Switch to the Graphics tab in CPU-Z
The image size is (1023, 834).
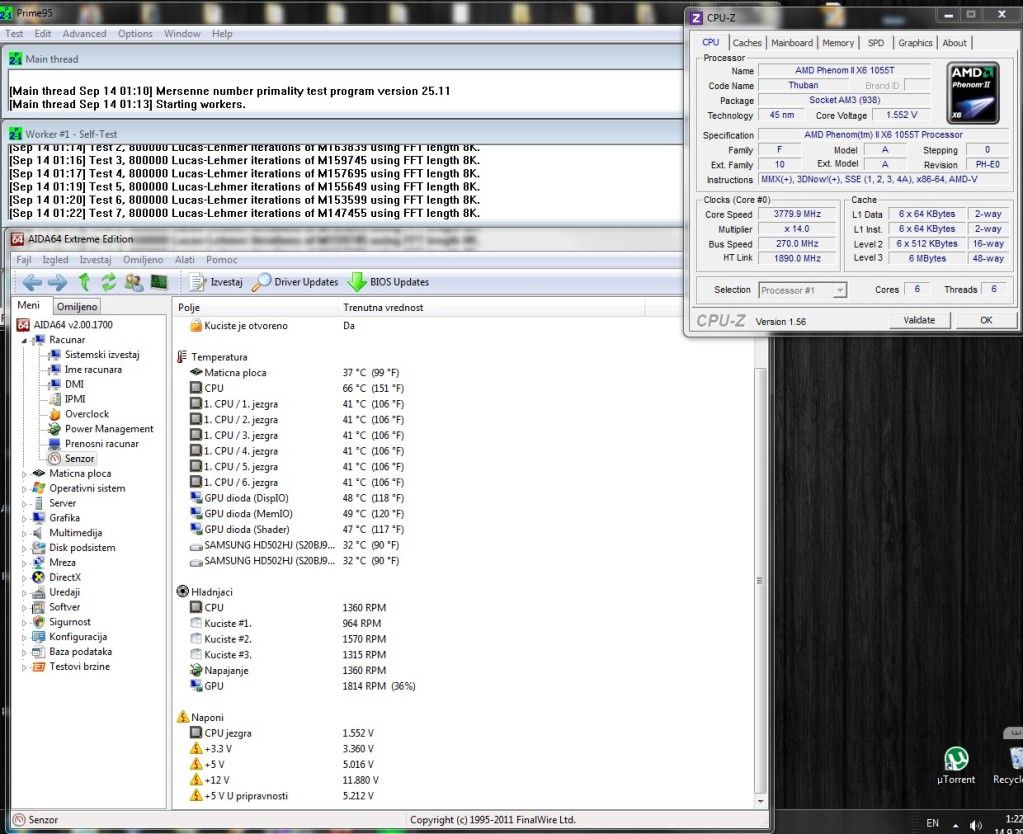(915, 43)
